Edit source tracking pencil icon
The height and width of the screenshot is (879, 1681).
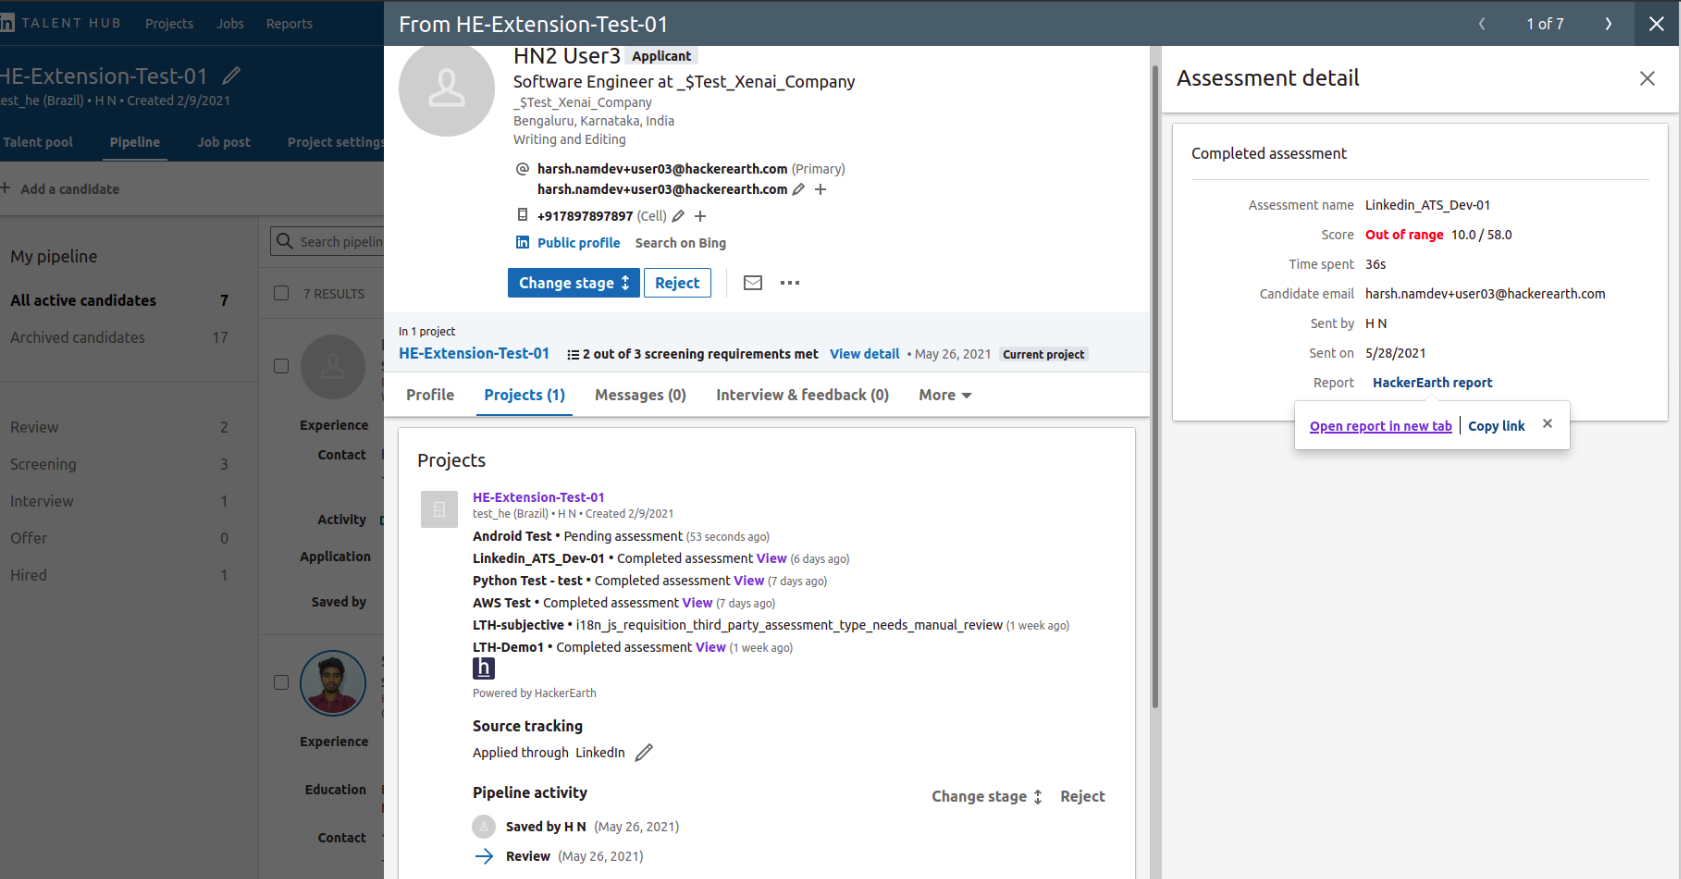644,752
